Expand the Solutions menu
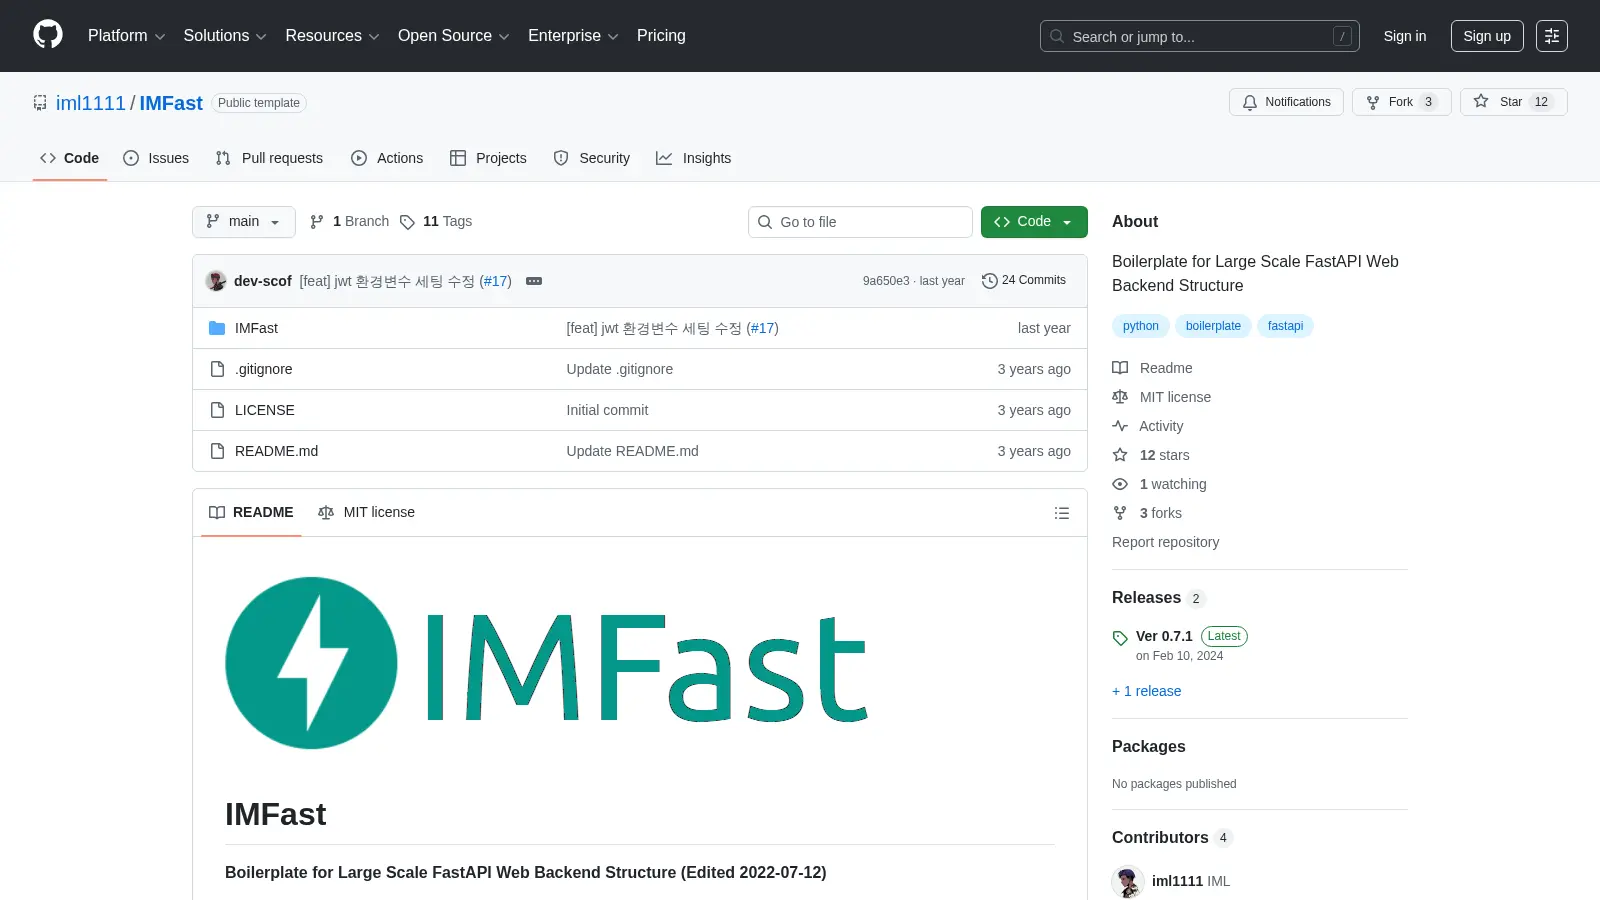 pyautogui.click(x=225, y=36)
